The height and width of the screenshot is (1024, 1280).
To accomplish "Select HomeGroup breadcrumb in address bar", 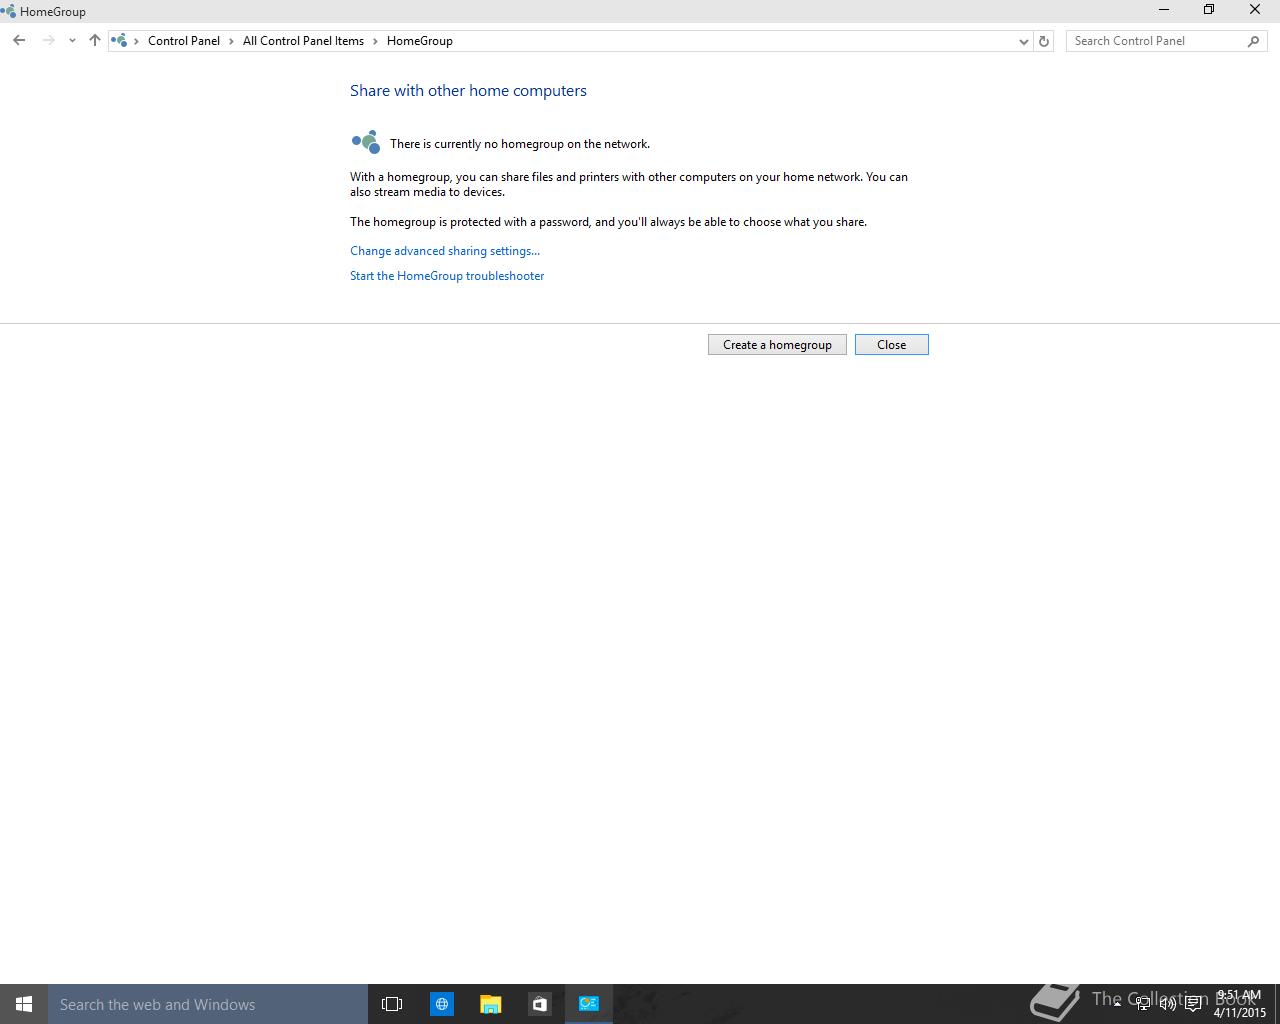I will point(420,41).
